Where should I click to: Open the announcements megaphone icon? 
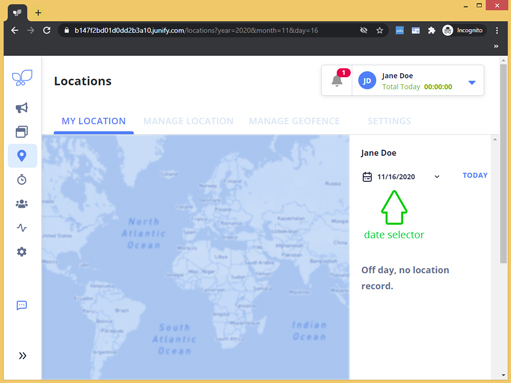coord(22,108)
